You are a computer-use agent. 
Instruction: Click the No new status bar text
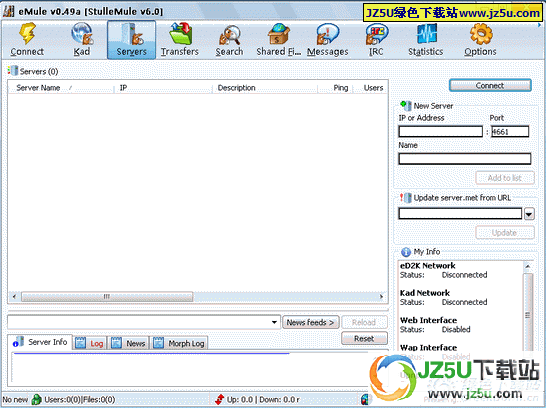pos(15,400)
